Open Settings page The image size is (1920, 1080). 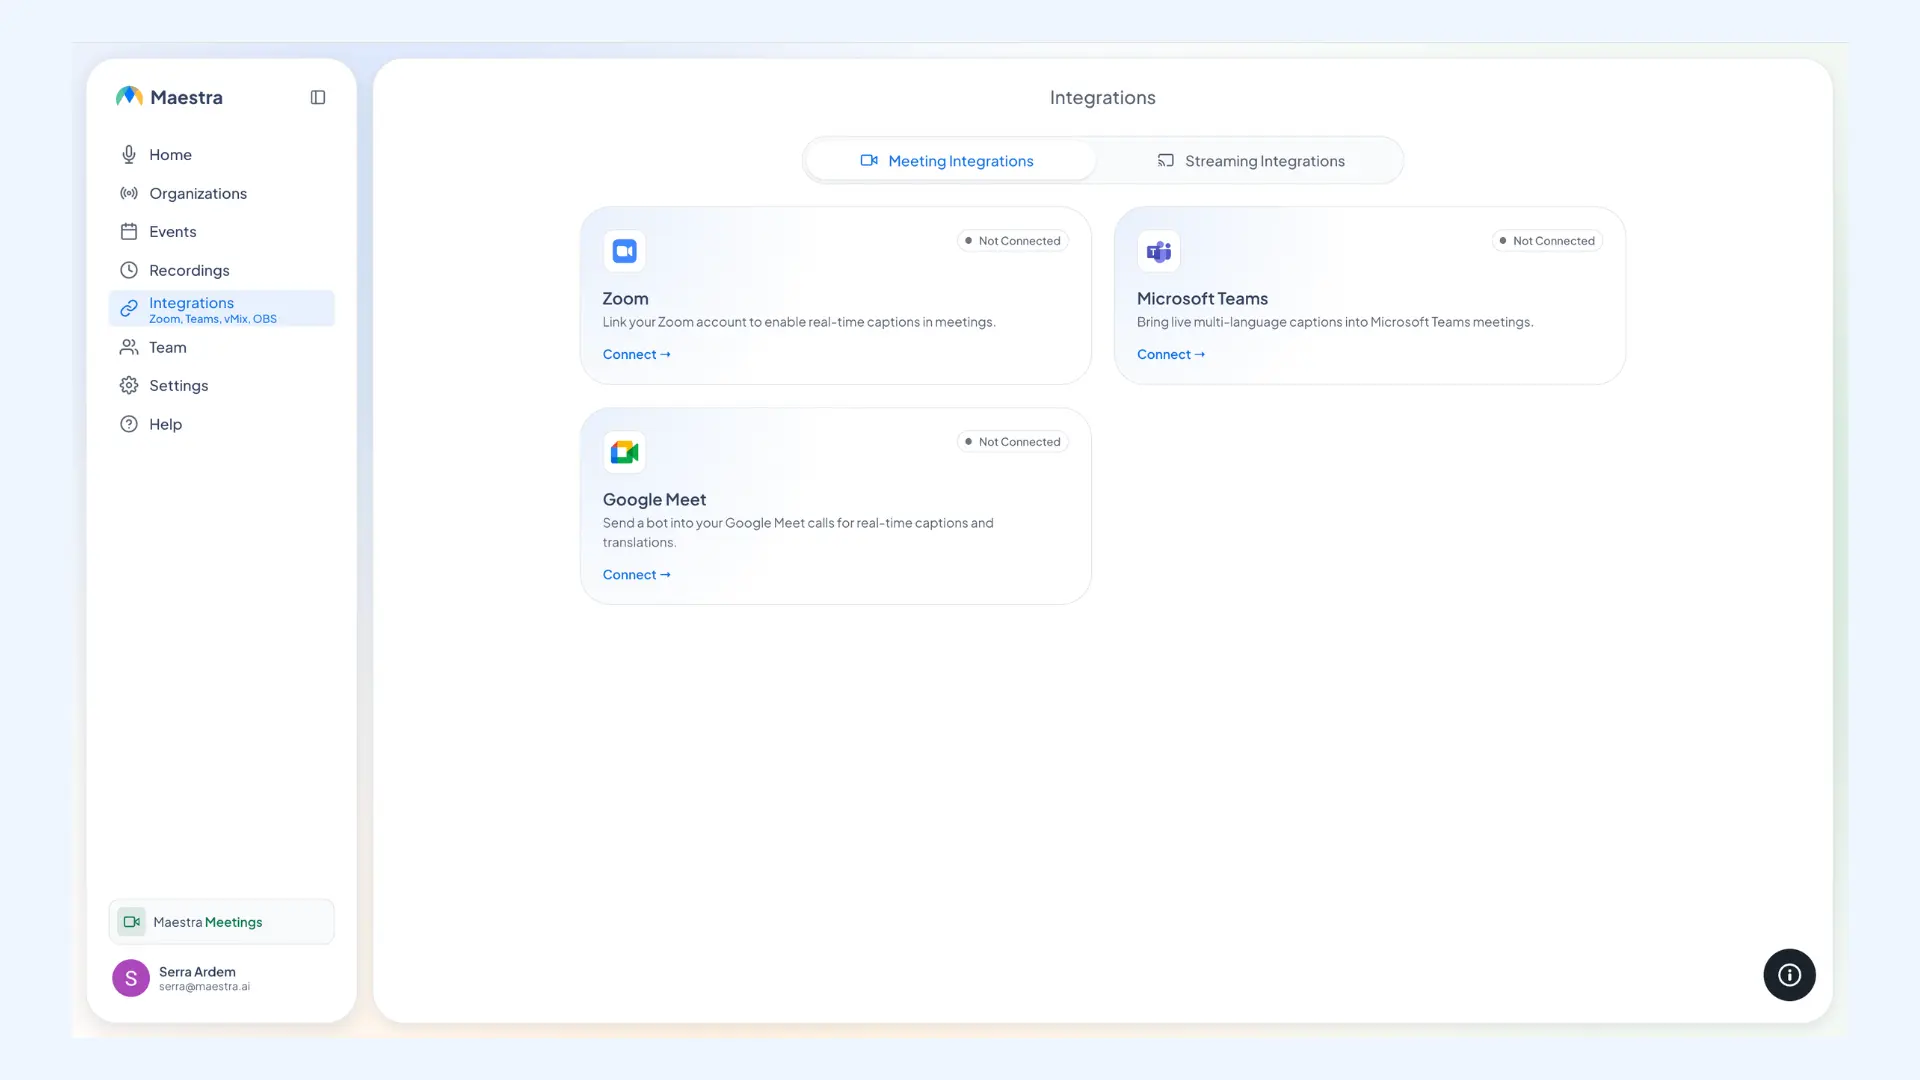tap(221, 385)
